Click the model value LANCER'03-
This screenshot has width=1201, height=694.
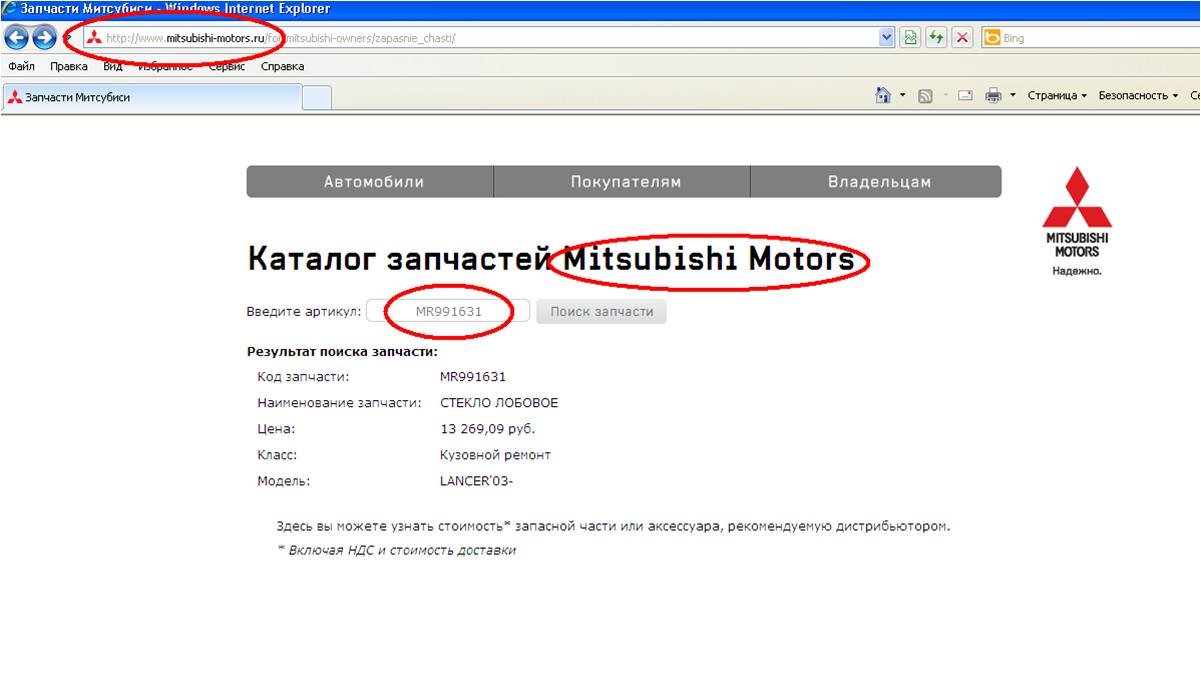click(x=476, y=481)
